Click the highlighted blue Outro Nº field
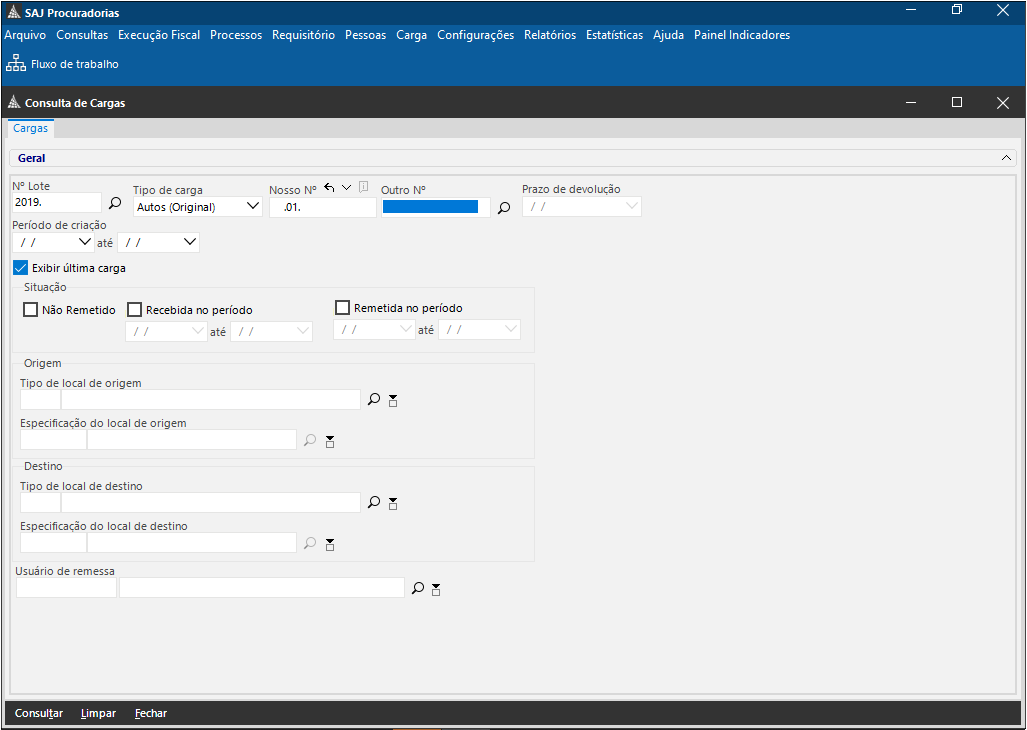Screen dimensions: 1027x730 (x=430, y=207)
